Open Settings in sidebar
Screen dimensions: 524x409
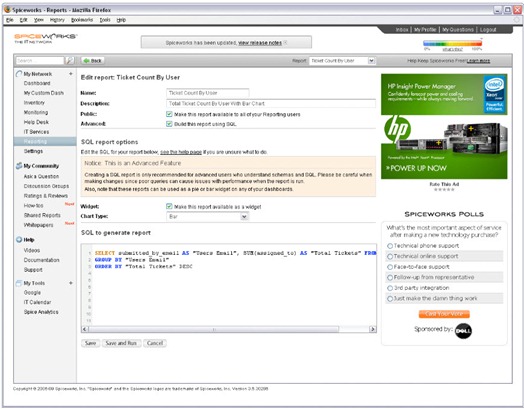tap(33, 151)
